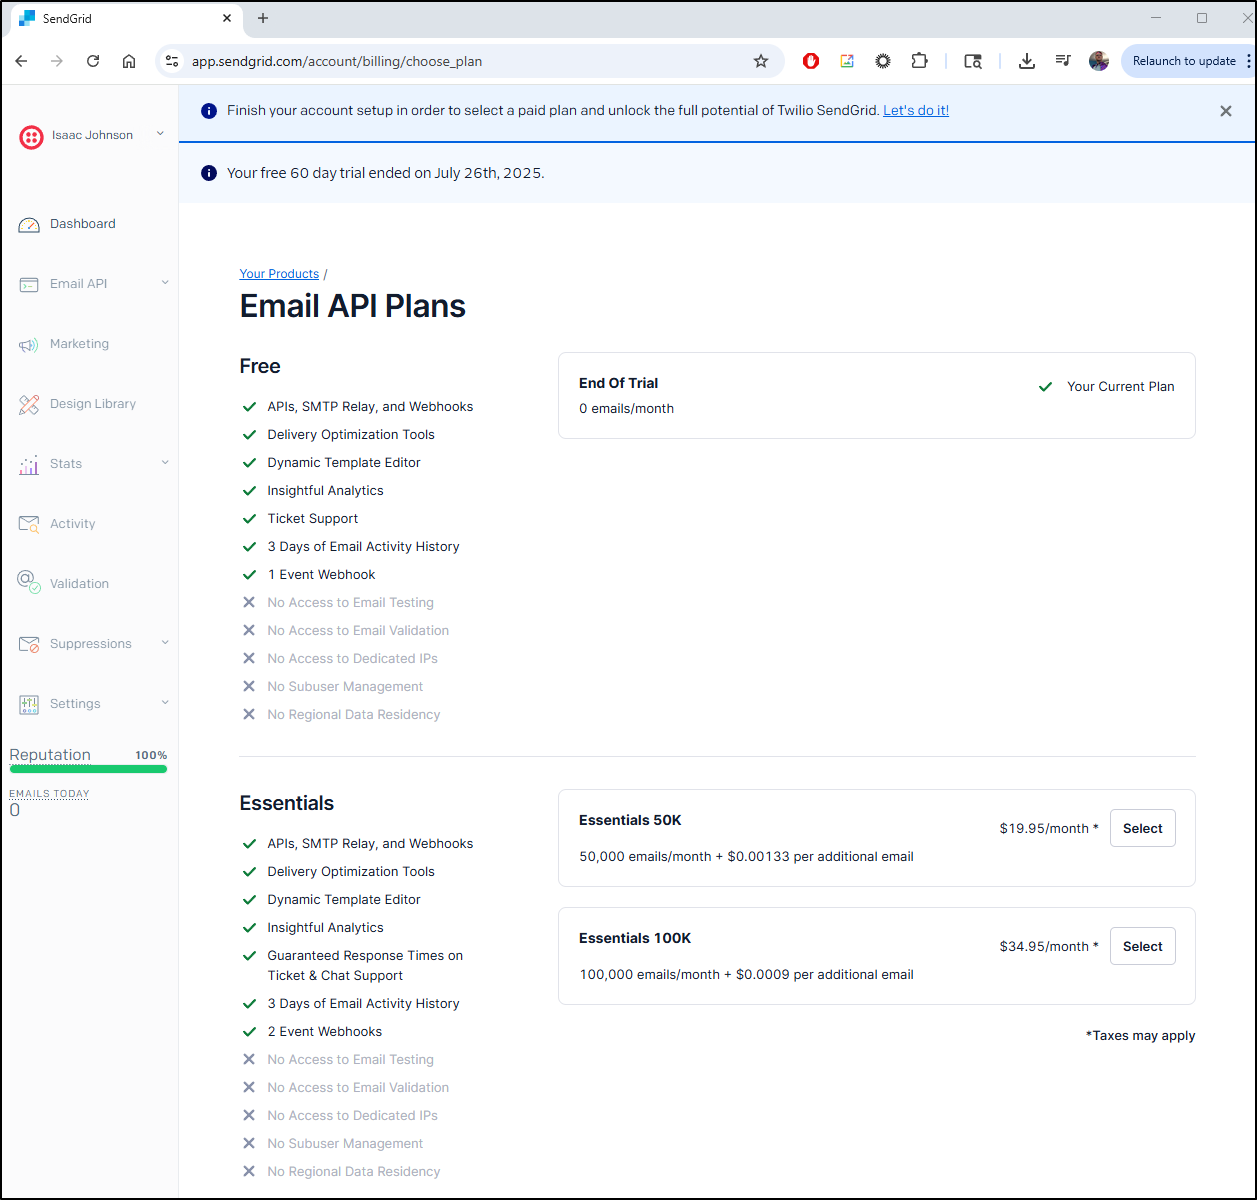This screenshot has width=1257, height=1200.
Task: Click the Stats chart icon
Action: (x=29, y=465)
